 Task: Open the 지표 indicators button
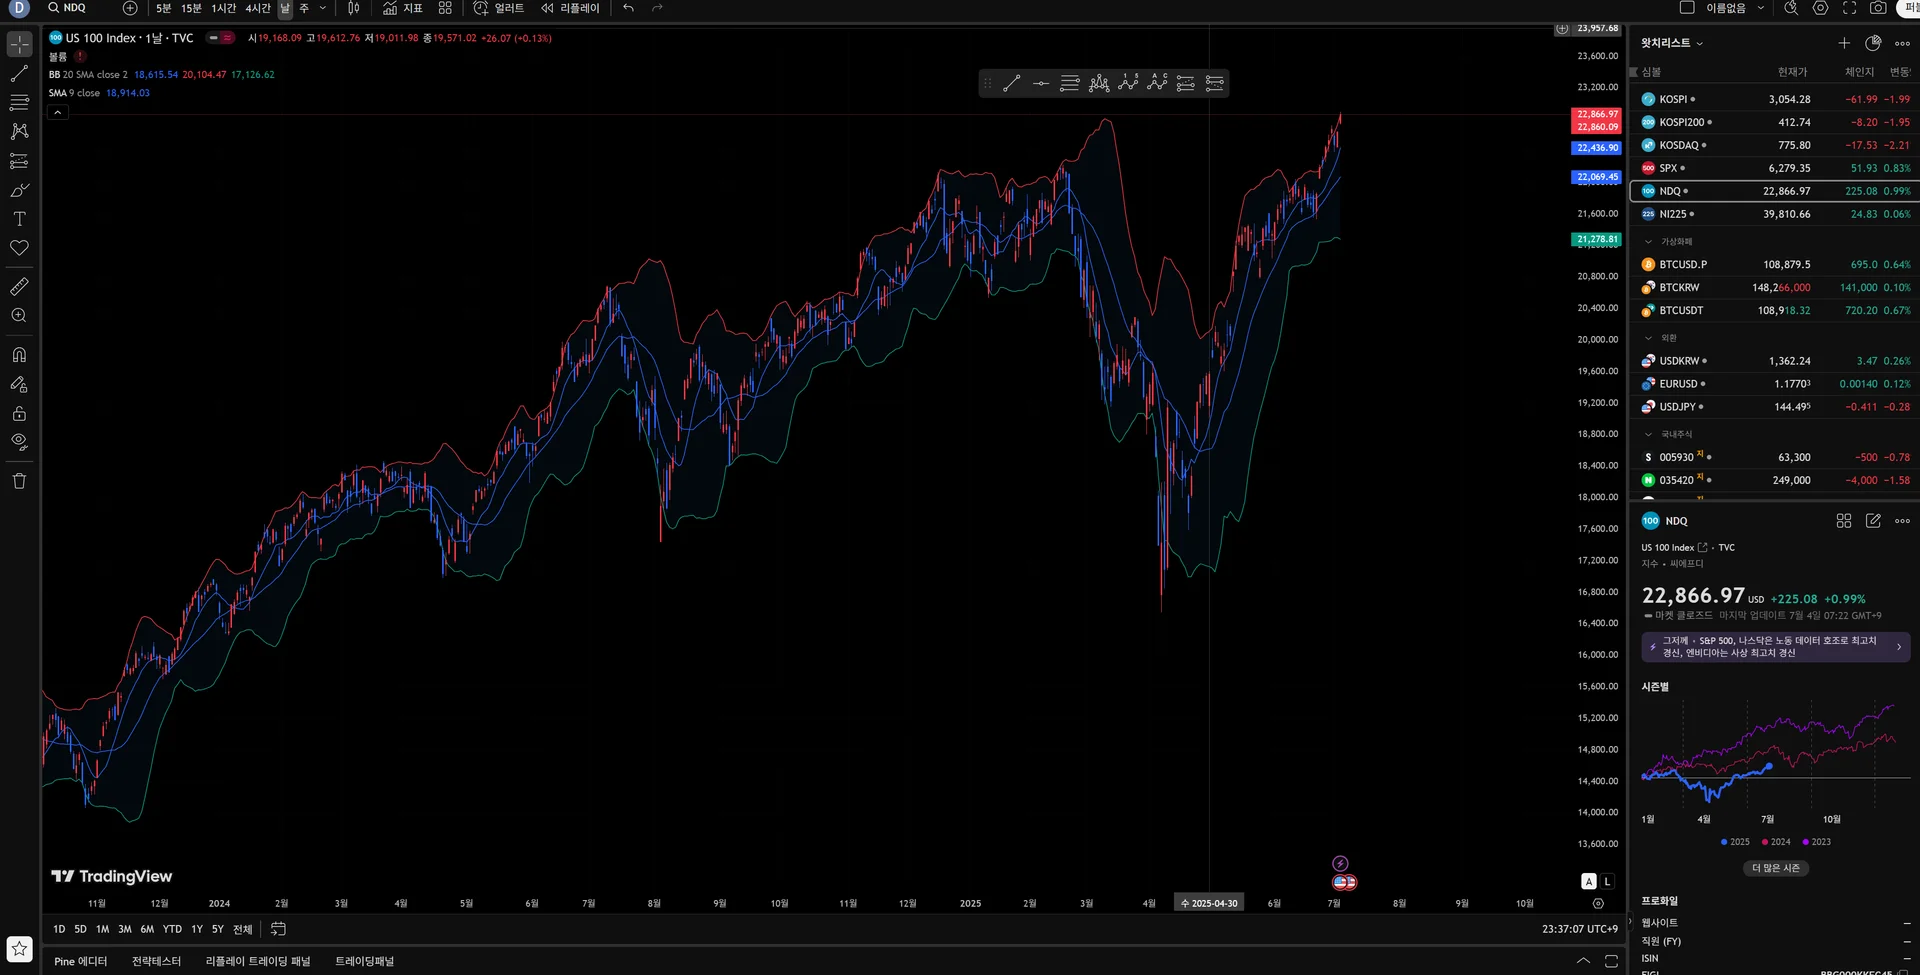click(403, 8)
